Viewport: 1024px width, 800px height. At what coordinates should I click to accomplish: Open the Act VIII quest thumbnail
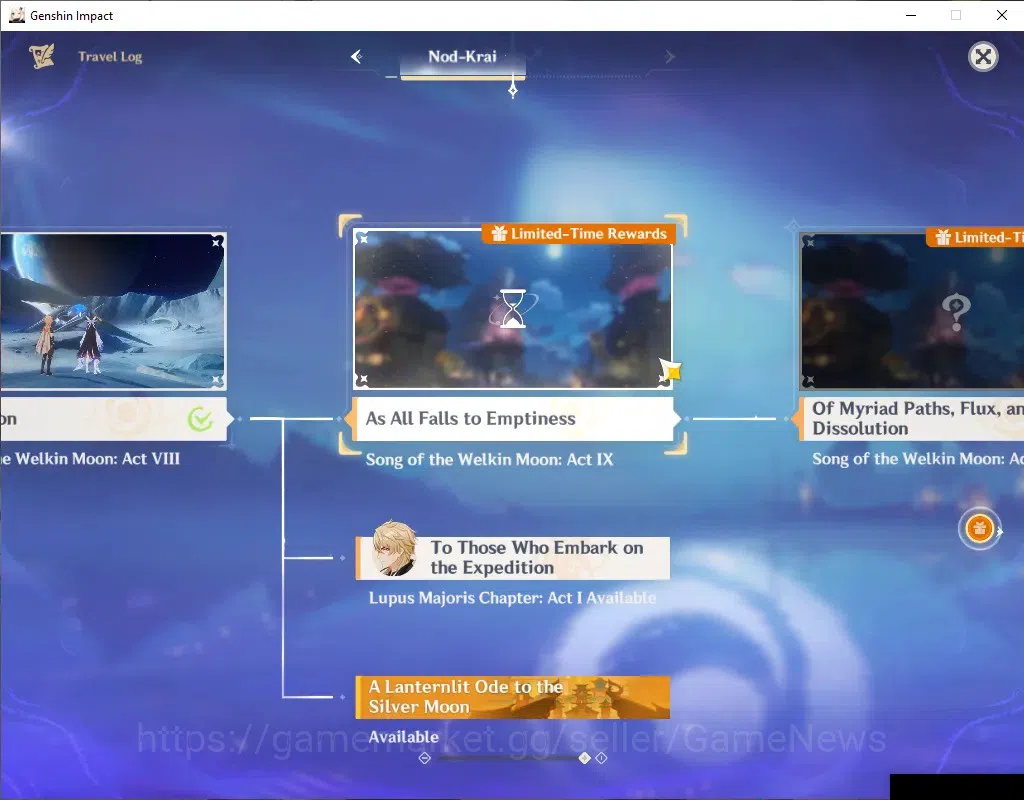[x=112, y=311]
